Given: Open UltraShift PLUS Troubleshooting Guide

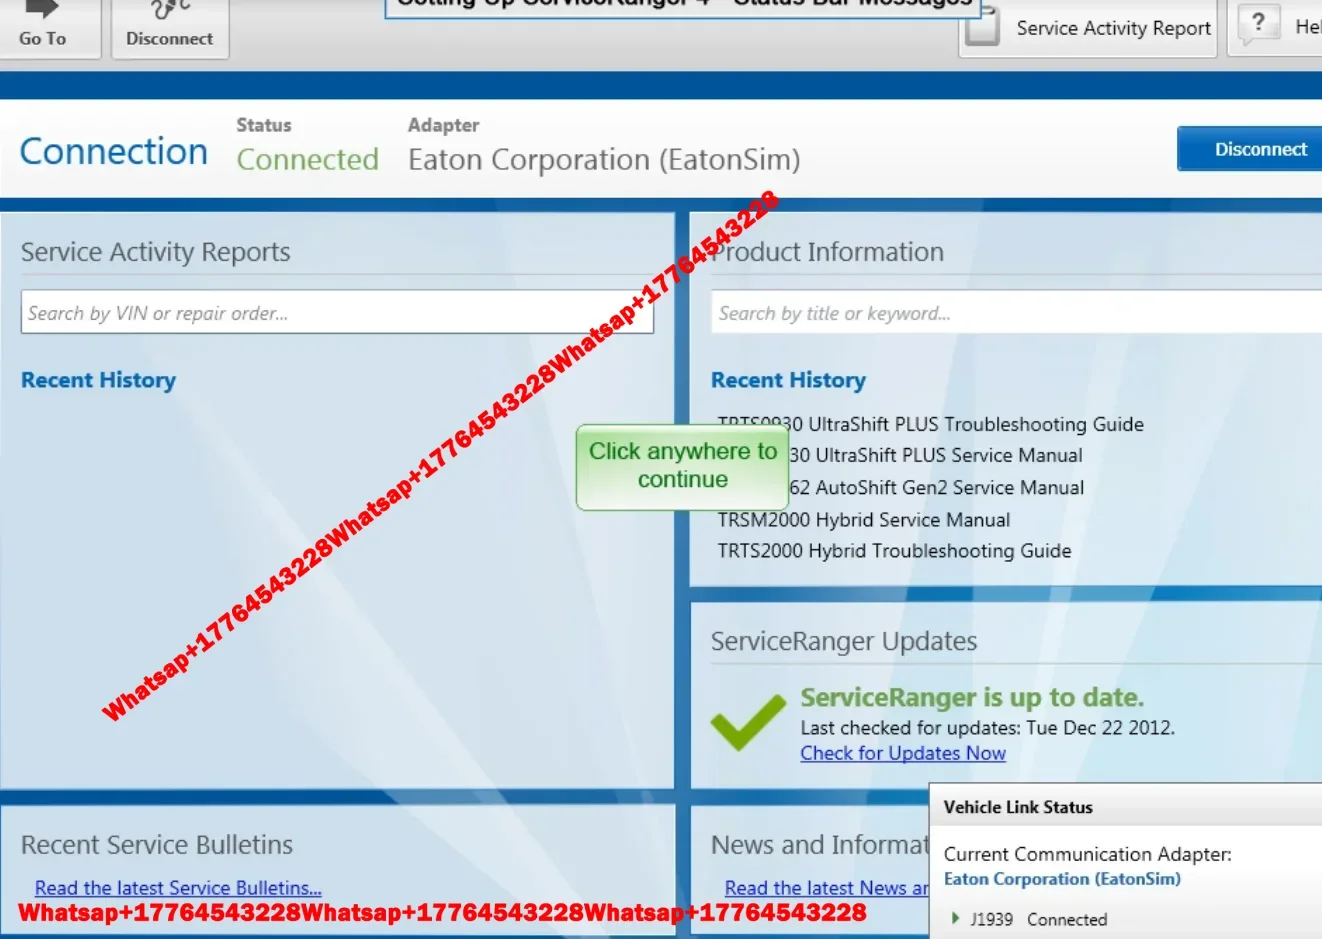Looking at the screenshot, I should click(930, 424).
